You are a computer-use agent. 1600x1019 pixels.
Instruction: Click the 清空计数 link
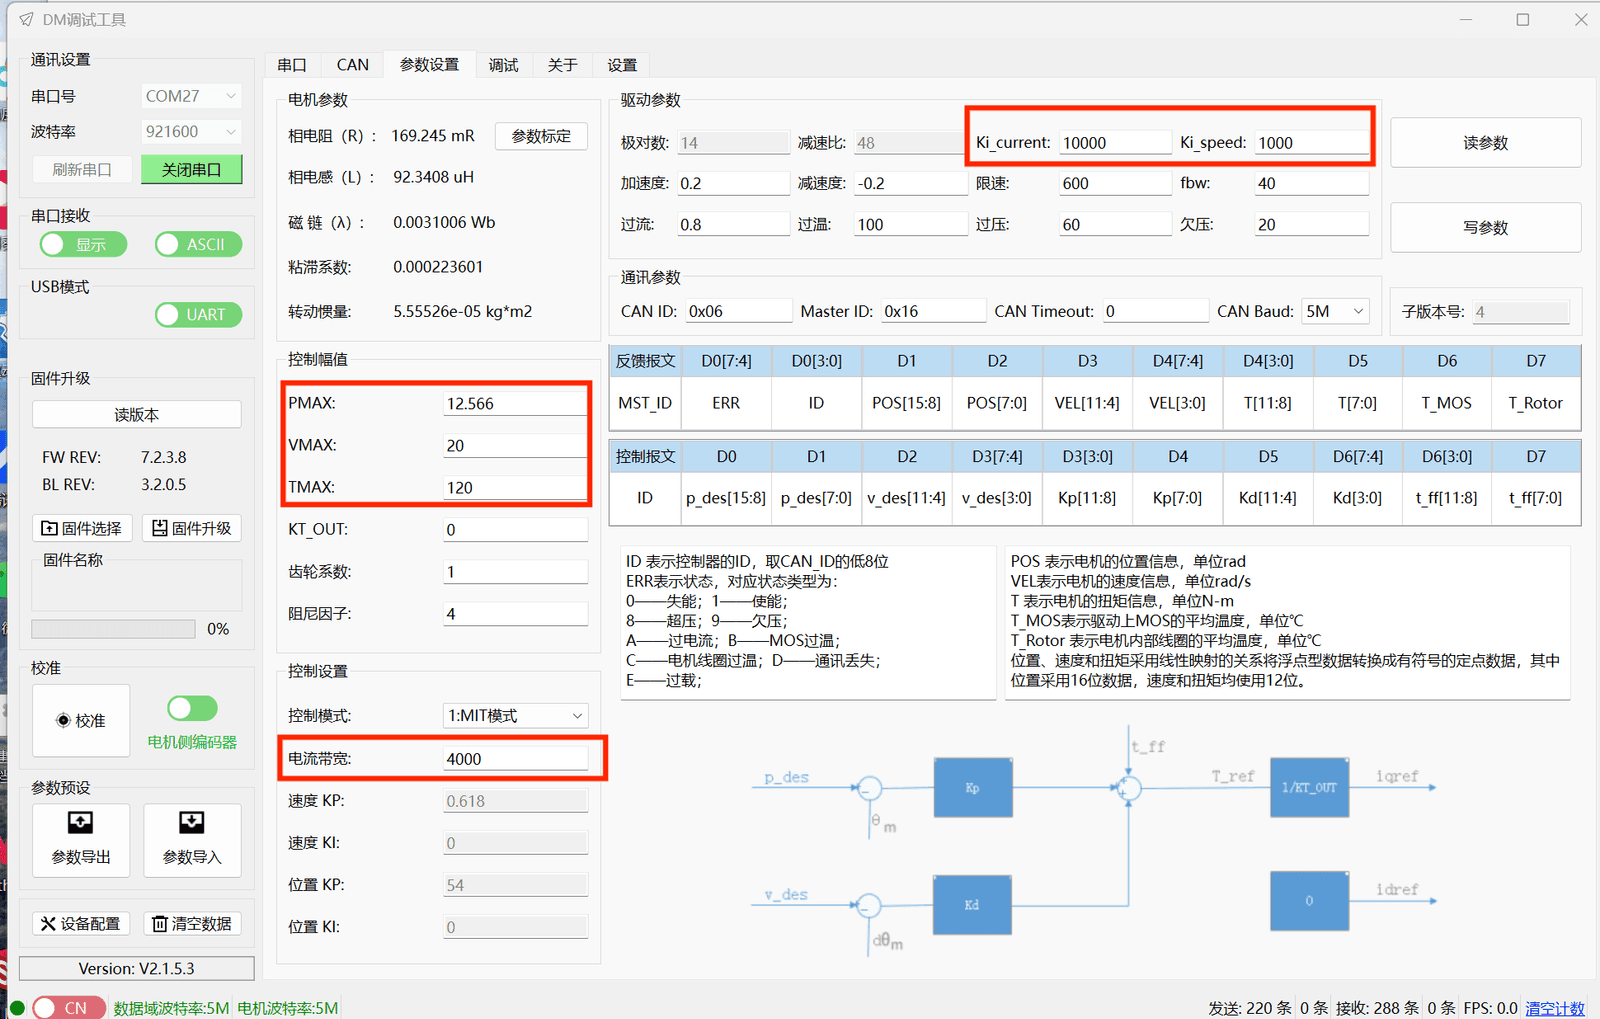pyautogui.click(x=1554, y=1008)
